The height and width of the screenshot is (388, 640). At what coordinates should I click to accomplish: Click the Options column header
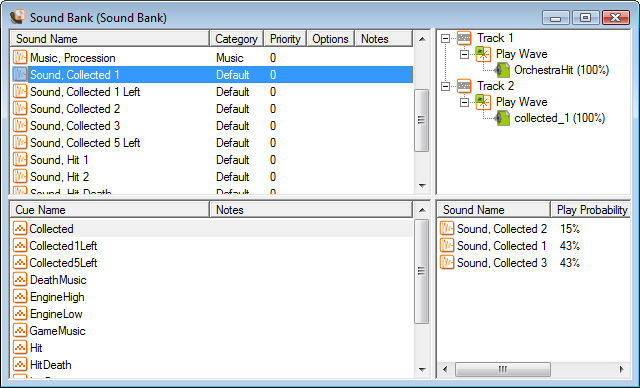[331, 38]
